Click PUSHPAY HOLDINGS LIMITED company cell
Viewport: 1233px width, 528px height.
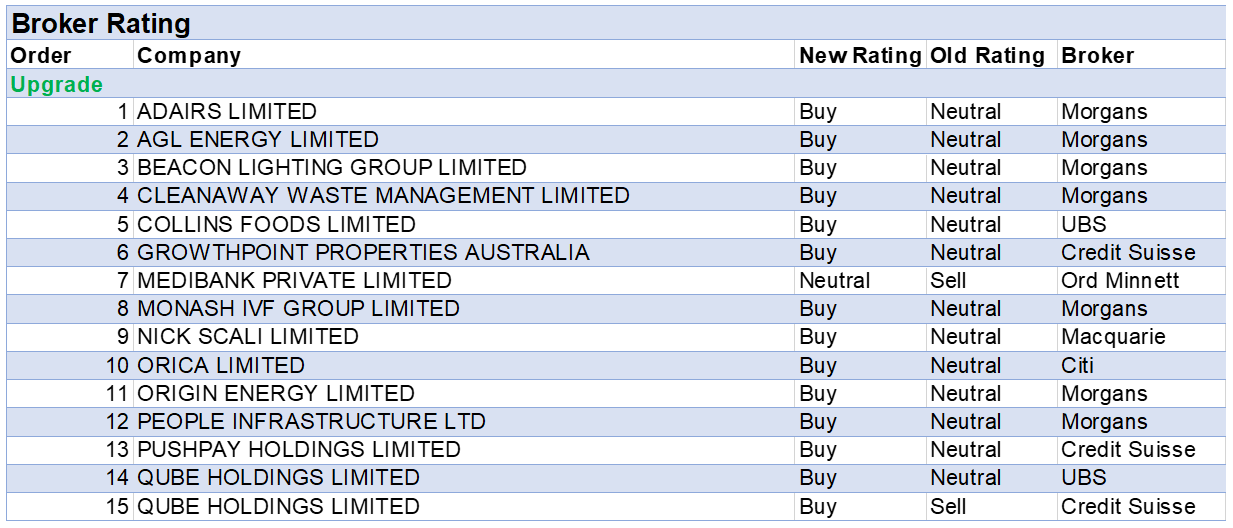point(299,449)
